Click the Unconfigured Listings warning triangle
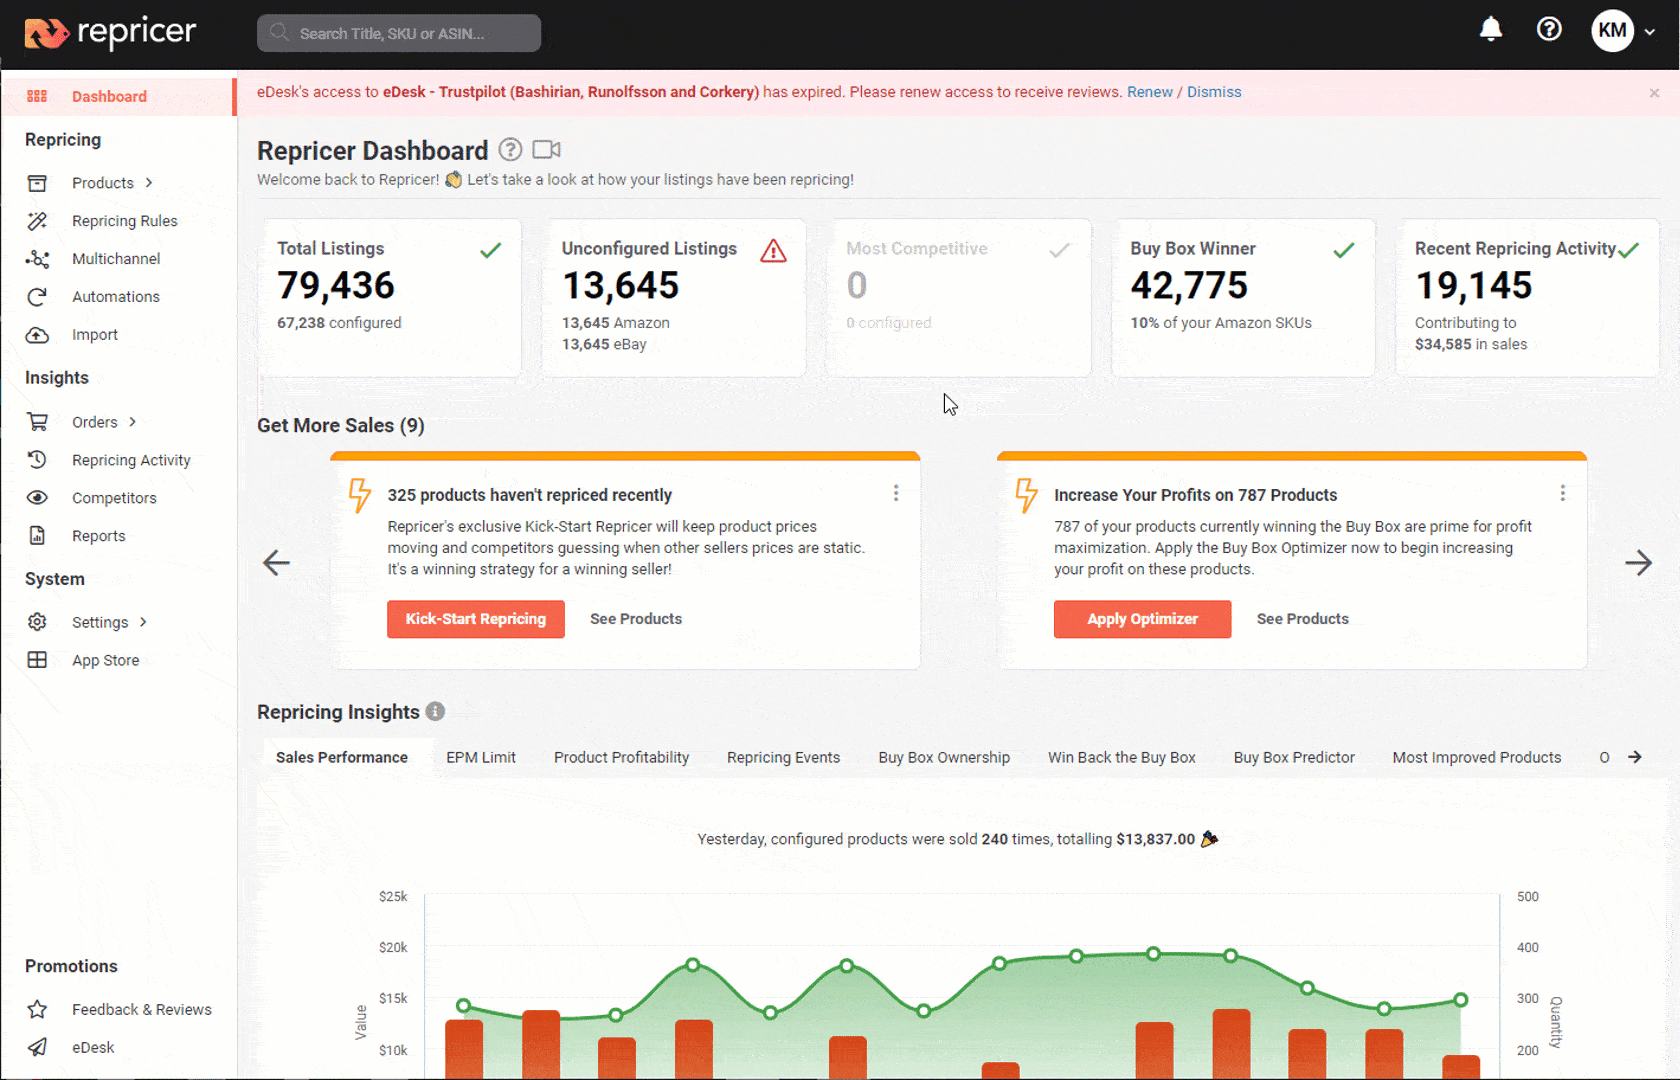 point(773,251)
